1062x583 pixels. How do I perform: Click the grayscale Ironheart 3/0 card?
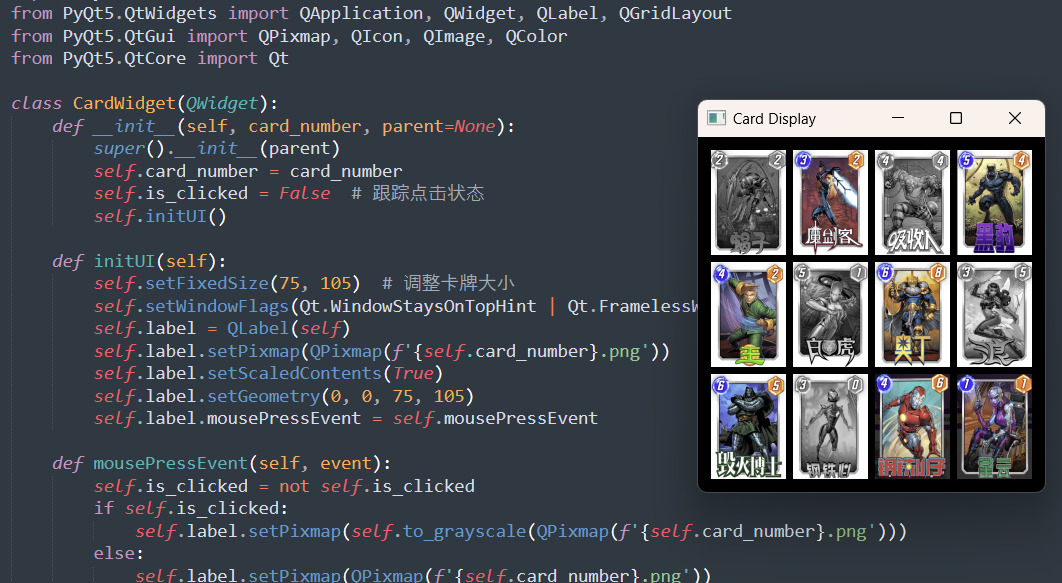click(x=829, y=427)
